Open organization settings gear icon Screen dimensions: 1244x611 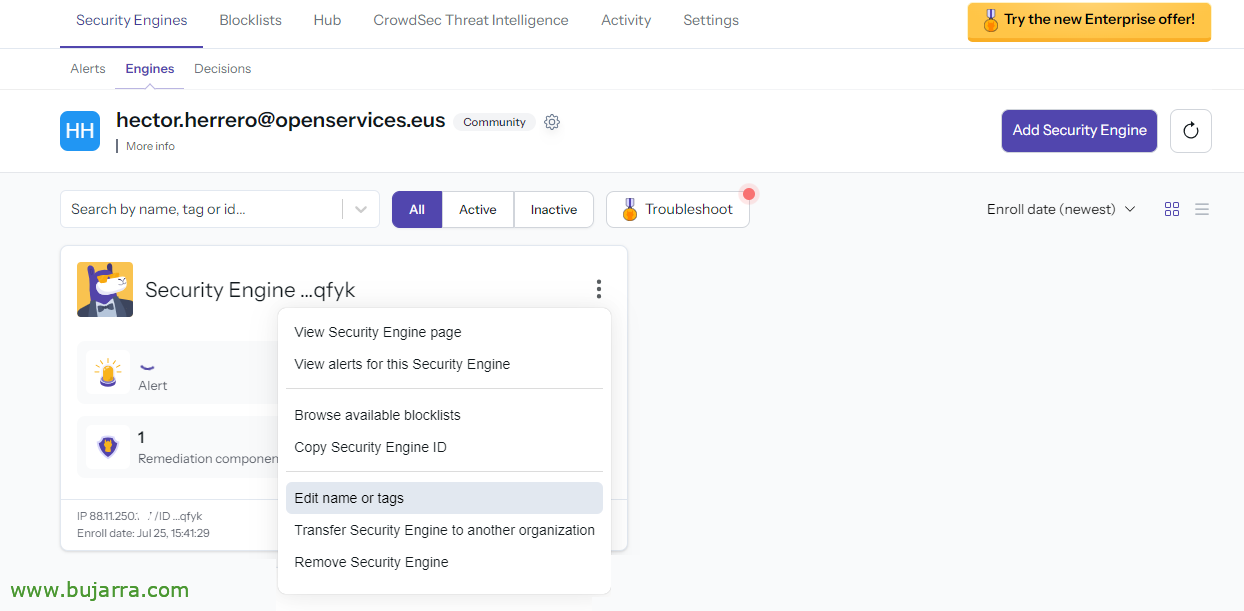[552, 123]
